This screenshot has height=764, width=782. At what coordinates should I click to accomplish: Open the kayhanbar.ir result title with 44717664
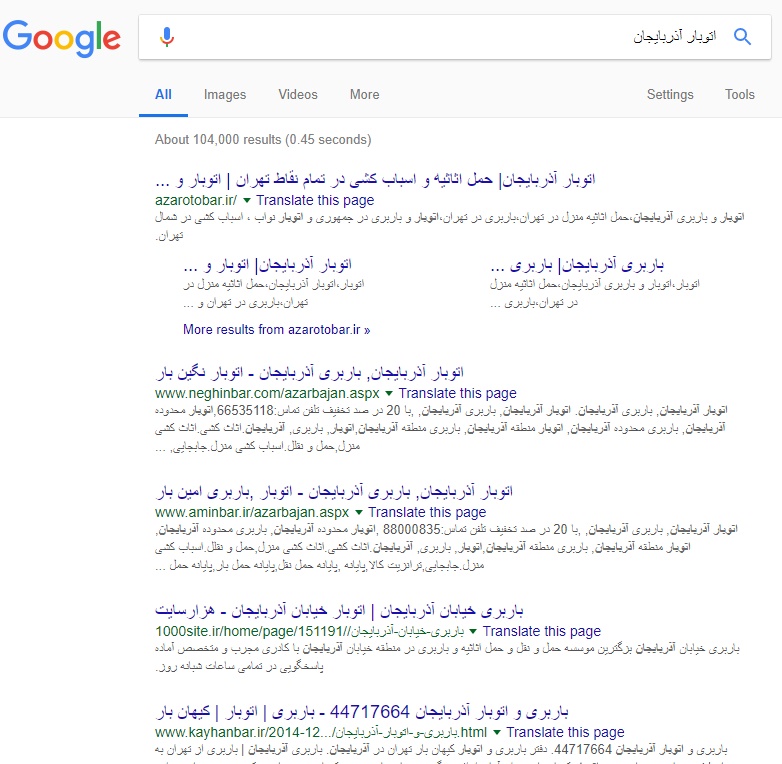coord(362,712)
